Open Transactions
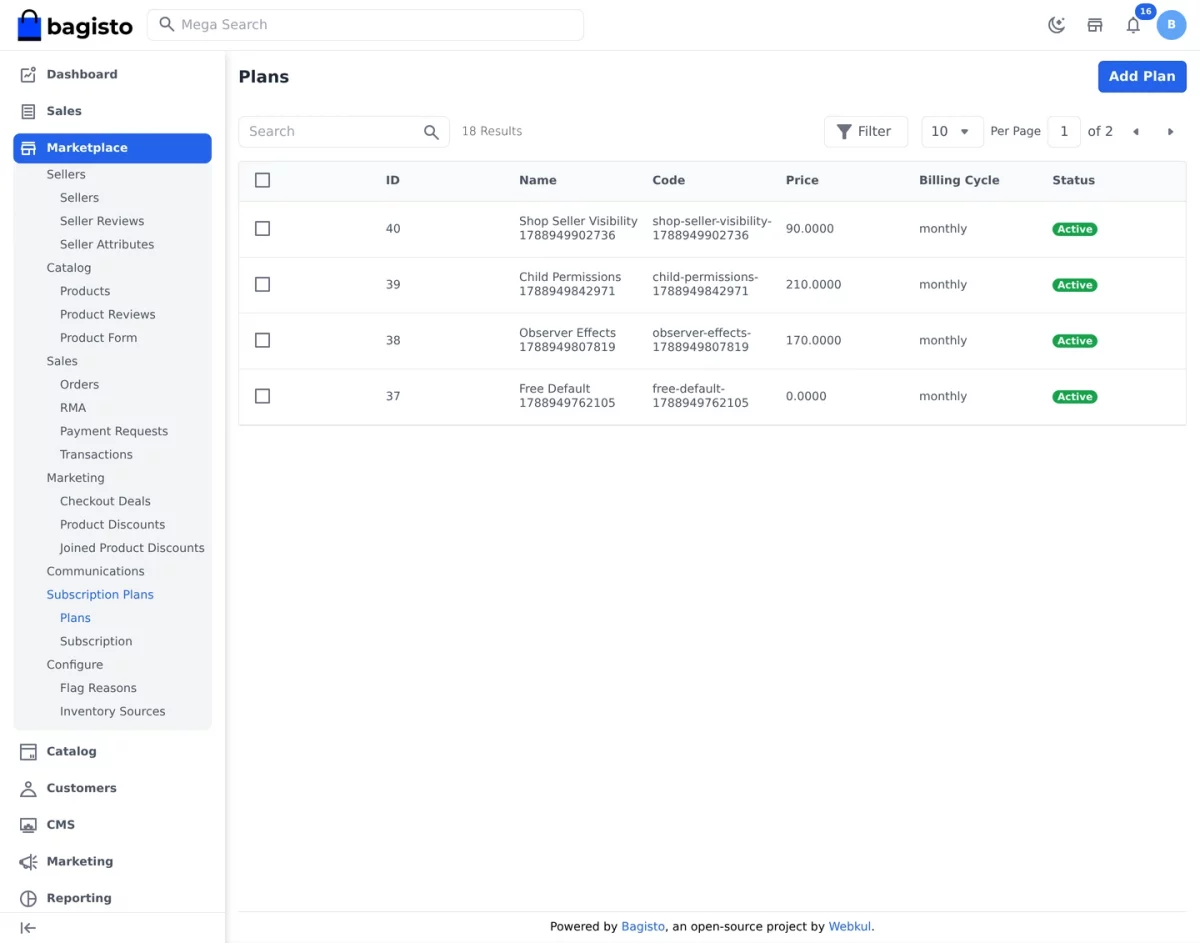Image resolution: width=1200 pixels, height=943 pixels. click(x=96, y=455)
